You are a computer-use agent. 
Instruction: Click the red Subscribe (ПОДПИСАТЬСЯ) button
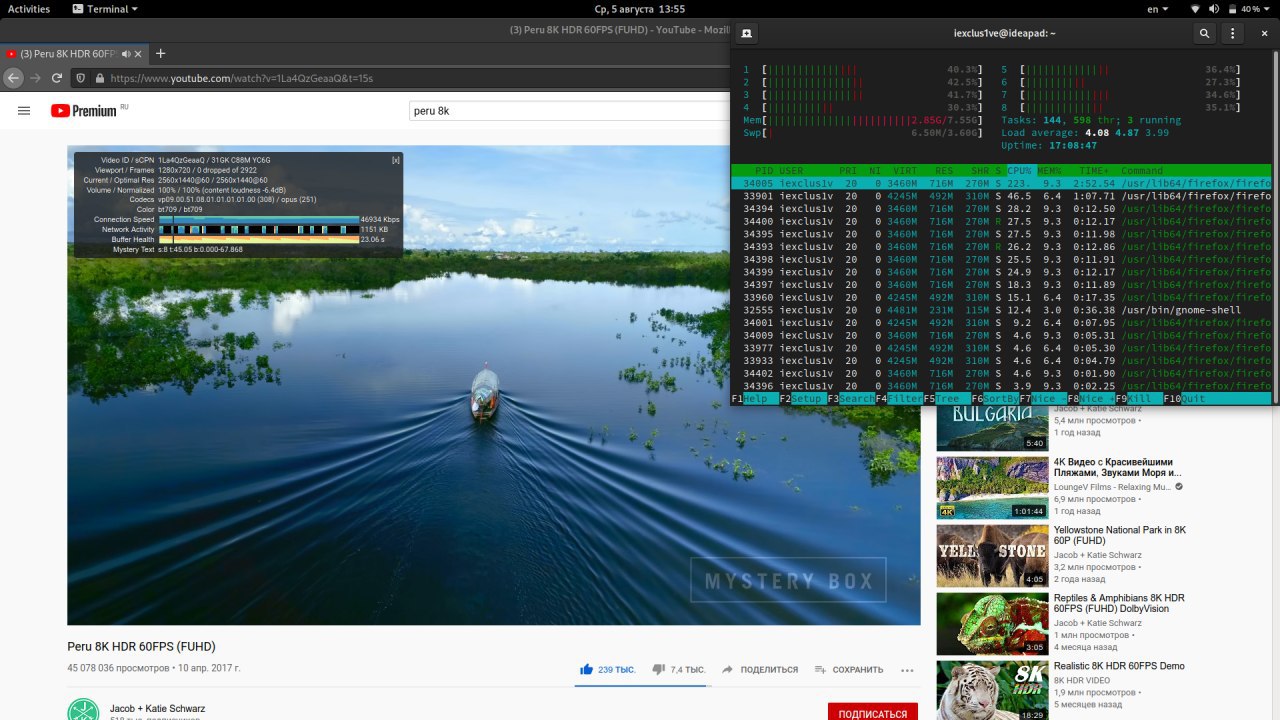coord(873,714)
